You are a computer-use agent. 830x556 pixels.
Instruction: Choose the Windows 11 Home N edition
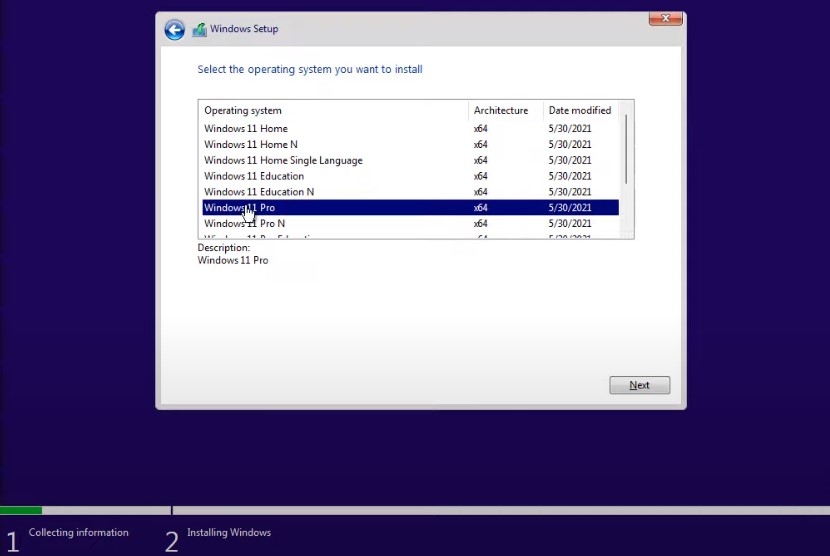[251, 145]
